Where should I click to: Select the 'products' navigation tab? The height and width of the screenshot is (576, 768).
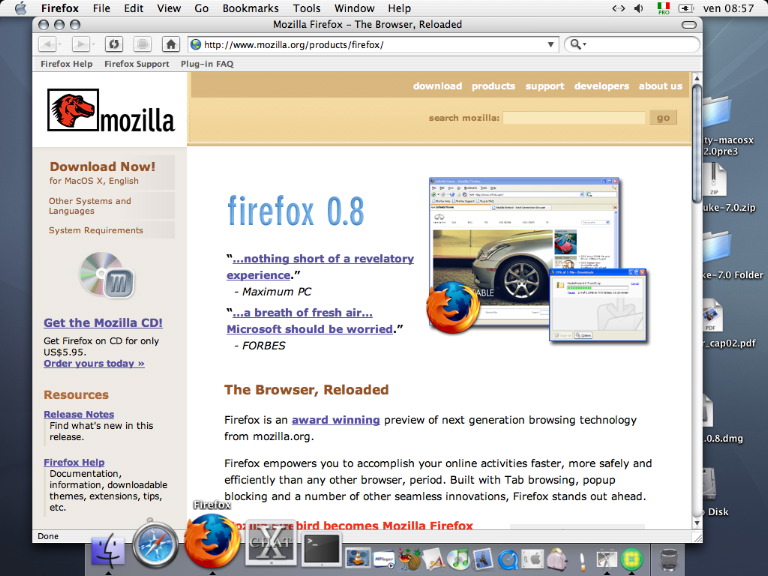493,86
